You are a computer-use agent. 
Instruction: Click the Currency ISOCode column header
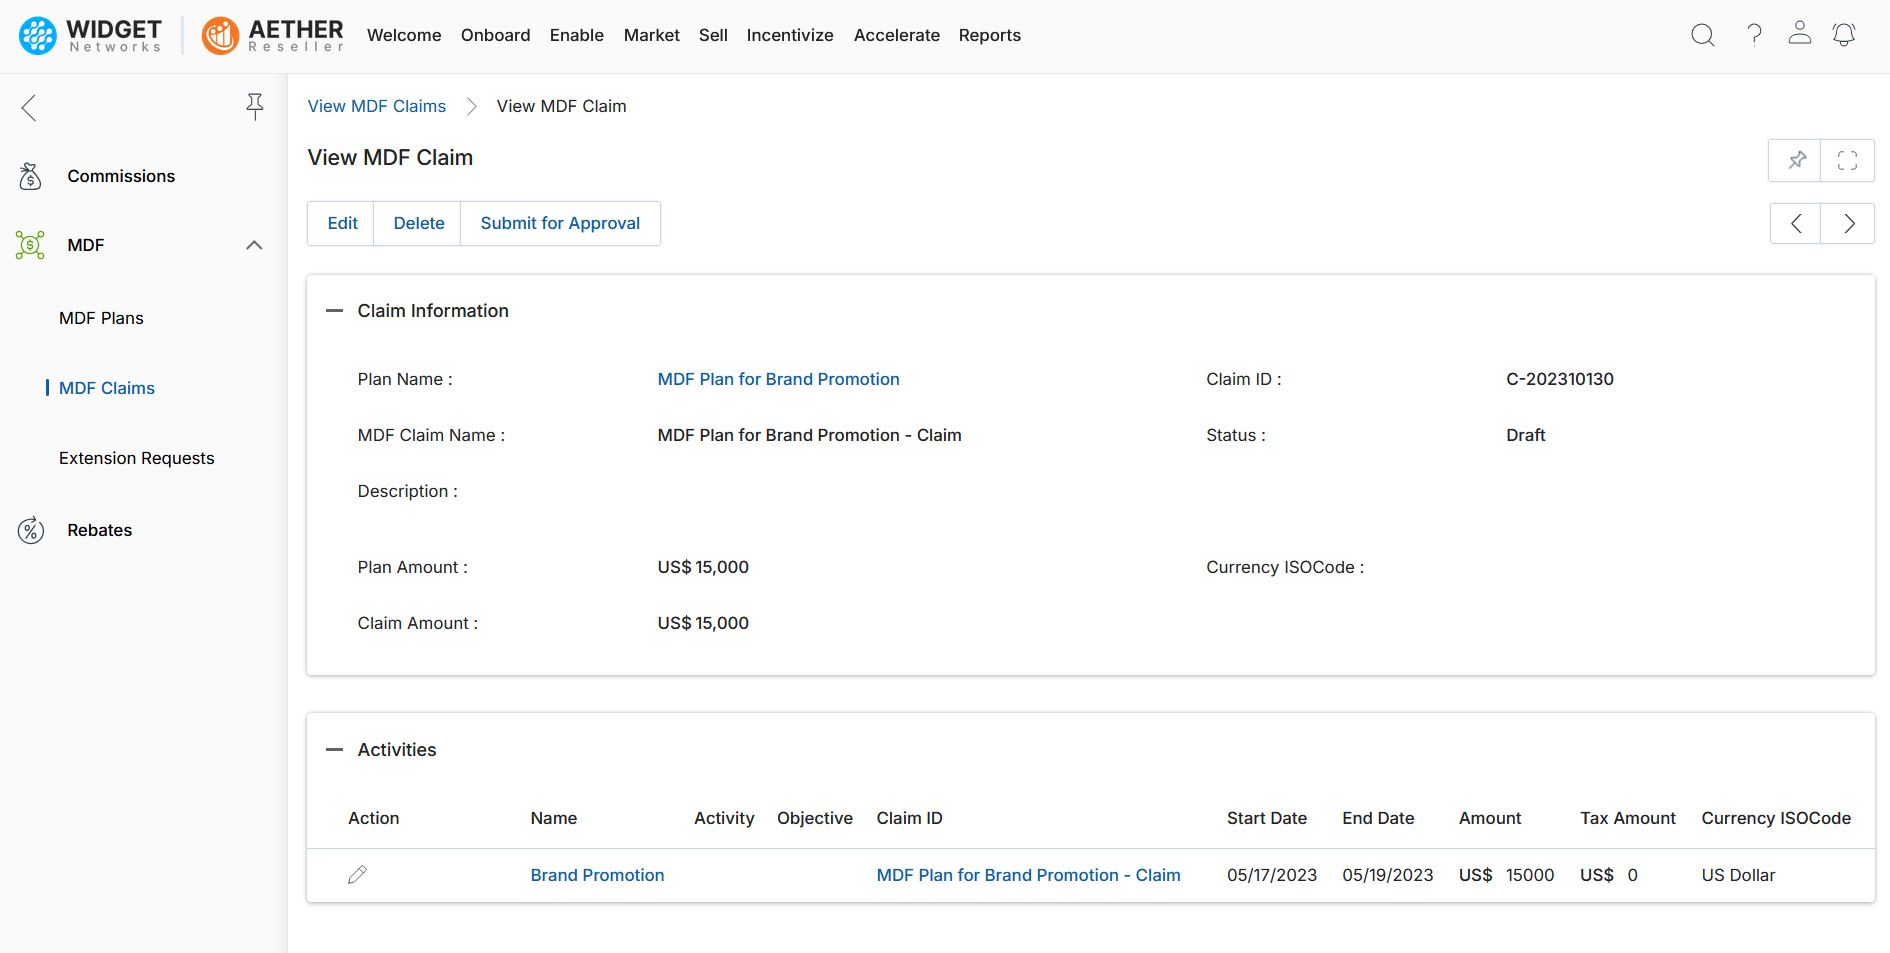point(1776,818)
